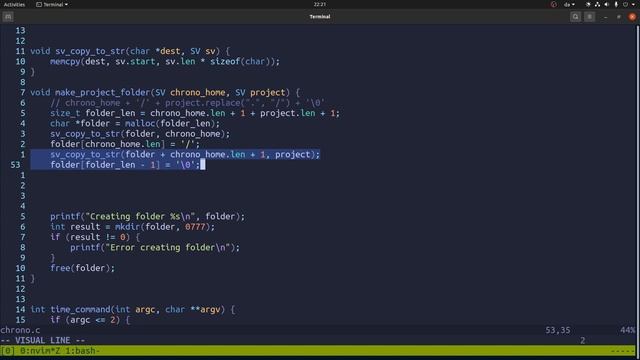Click the -- VISUAL LINE -- mode indicator
This screenshot has height=360, width=640.
tap(43, 340)
